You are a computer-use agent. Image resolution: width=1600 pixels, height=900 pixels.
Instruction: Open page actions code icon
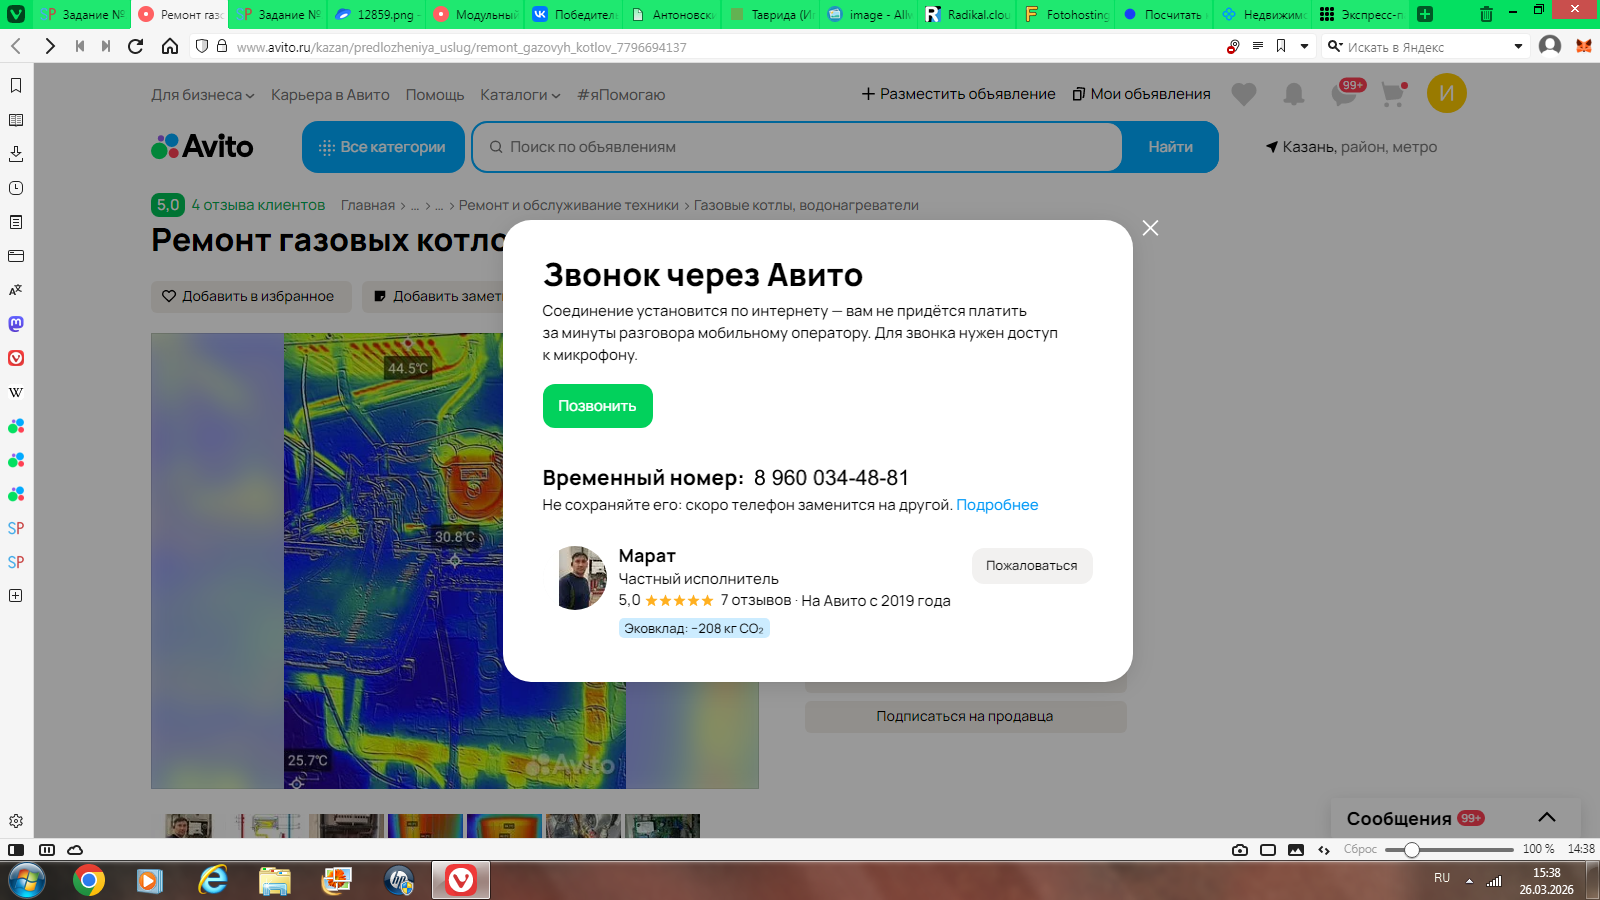click(x=1324, y=850)
